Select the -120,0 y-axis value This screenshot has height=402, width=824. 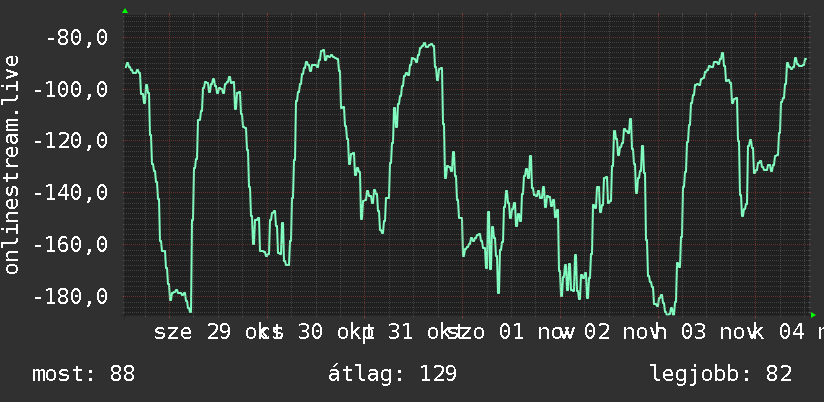pyautogui.click(x=71, y=141)
